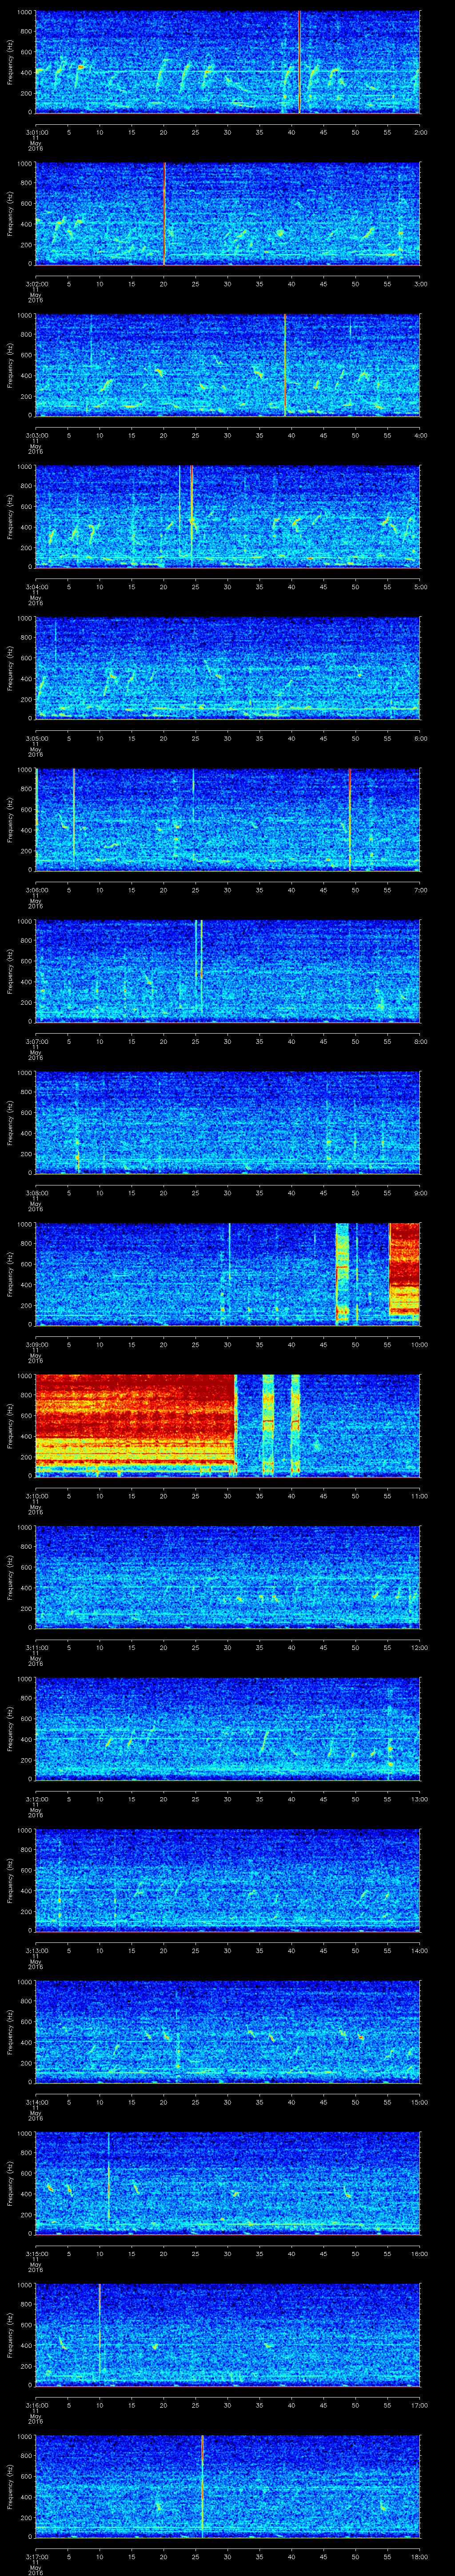Click the red noise block in the panel ending at 10:00
The image size is (455, 2576).
[404, 1270]
